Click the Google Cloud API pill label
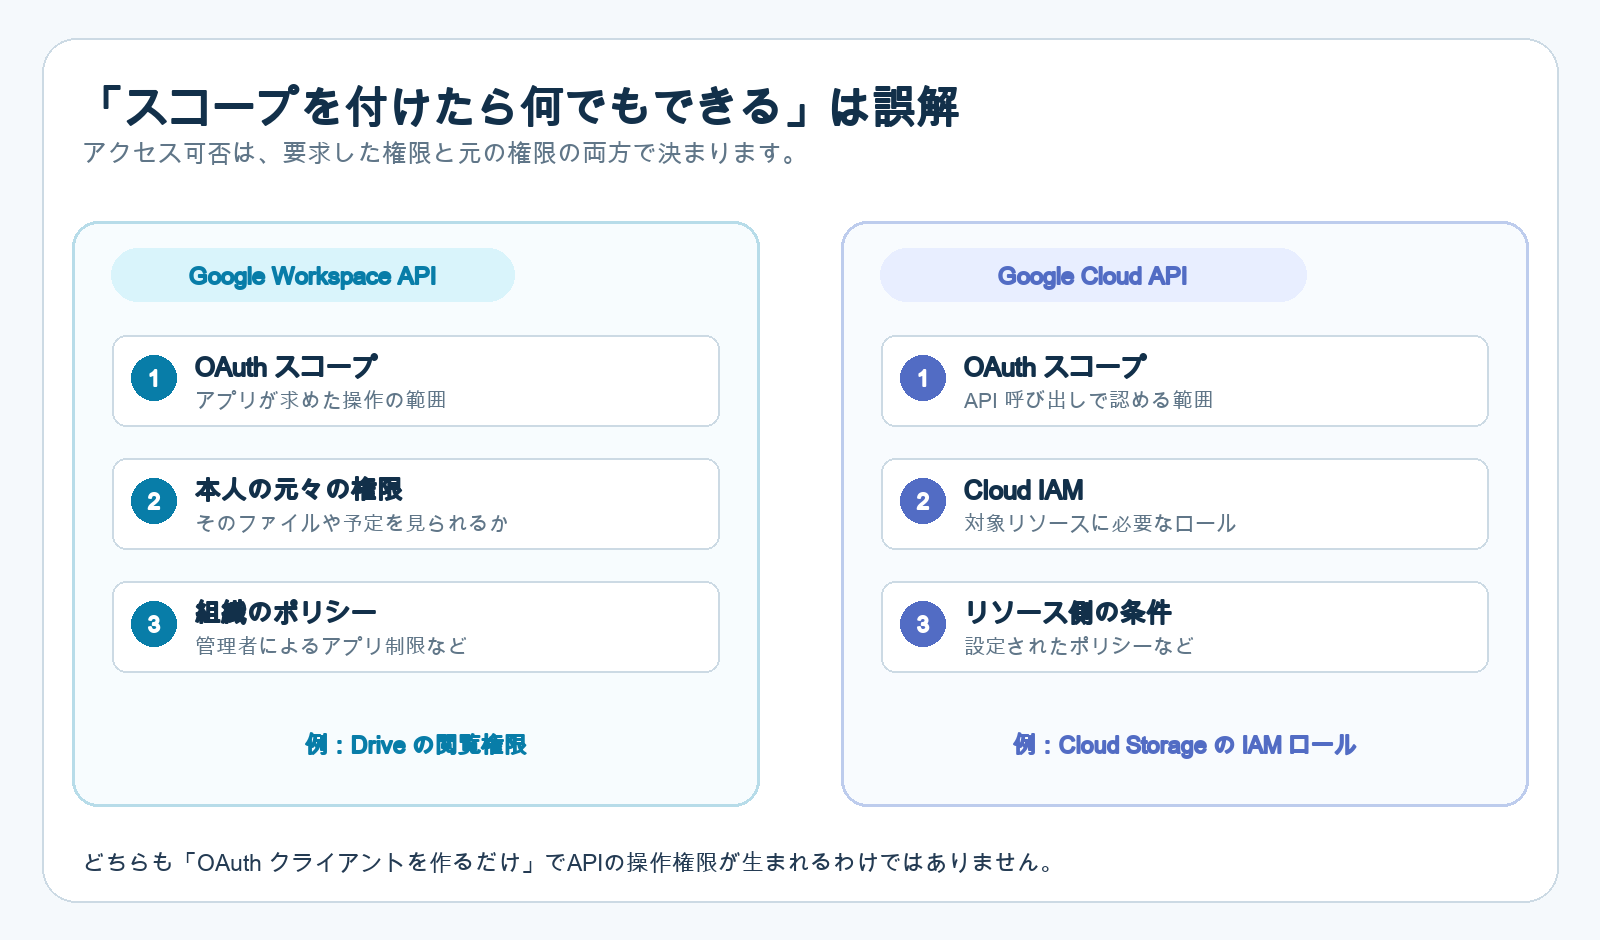 click(1093, 276)
